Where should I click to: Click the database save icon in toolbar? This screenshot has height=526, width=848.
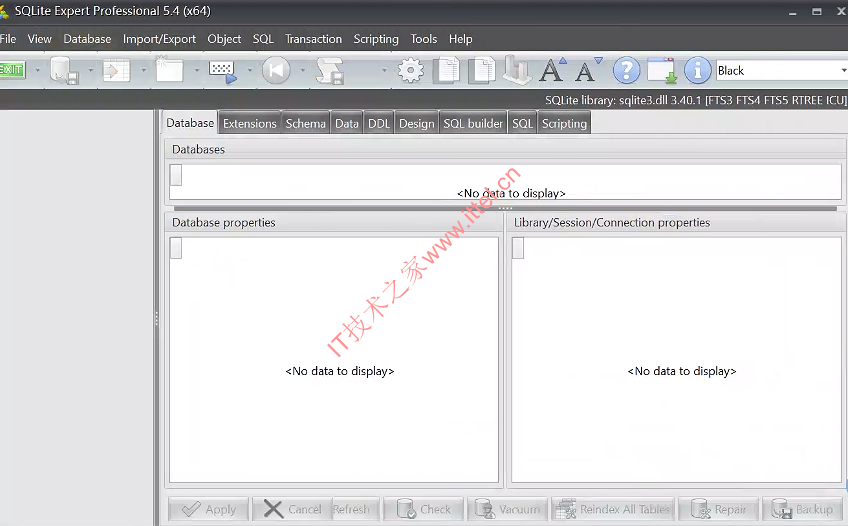[65, 71]
